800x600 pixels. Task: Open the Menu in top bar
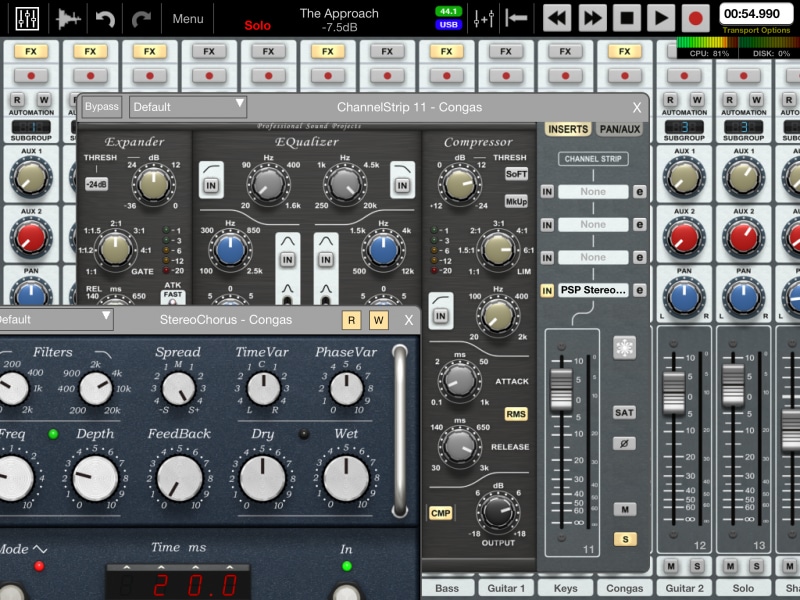(x=187, y=18)
